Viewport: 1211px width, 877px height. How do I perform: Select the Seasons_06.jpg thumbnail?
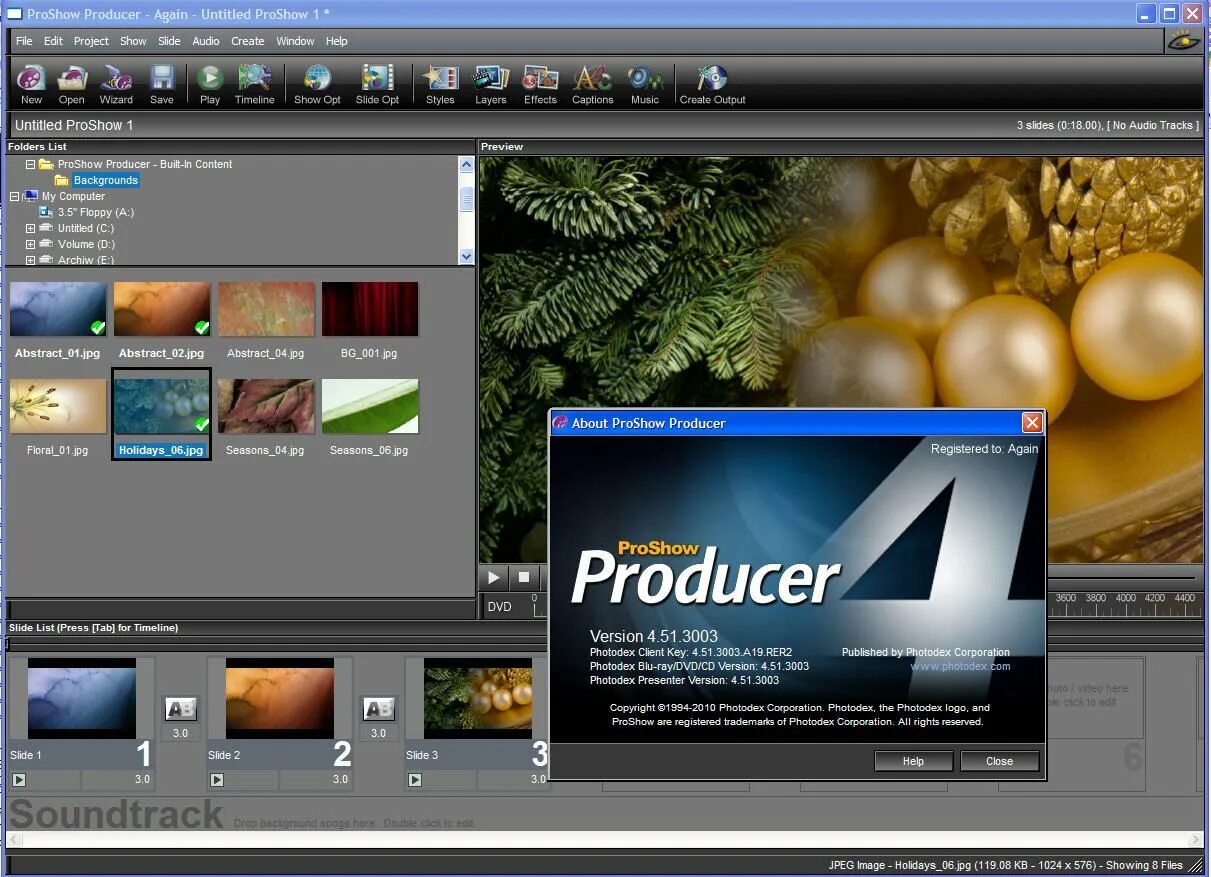coord(370,406)
